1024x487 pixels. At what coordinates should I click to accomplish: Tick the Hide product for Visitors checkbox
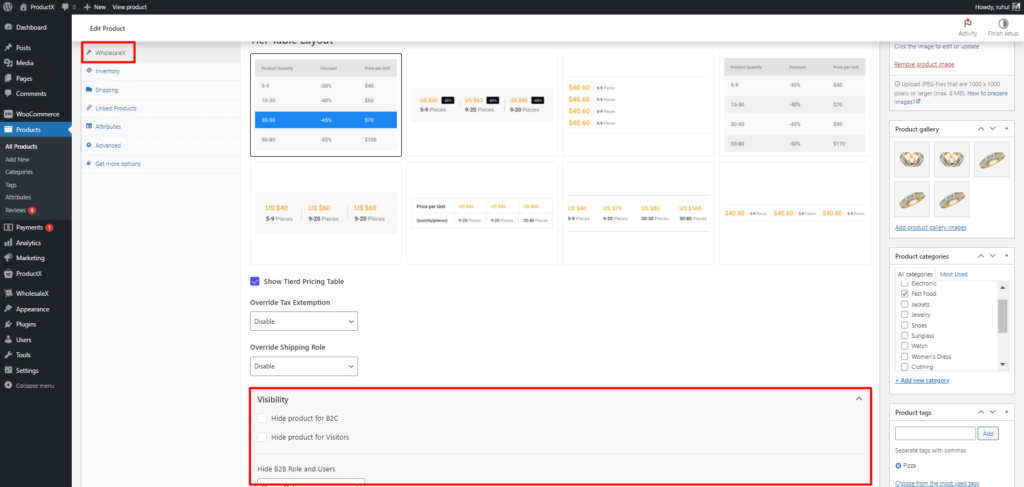(262, 437)
